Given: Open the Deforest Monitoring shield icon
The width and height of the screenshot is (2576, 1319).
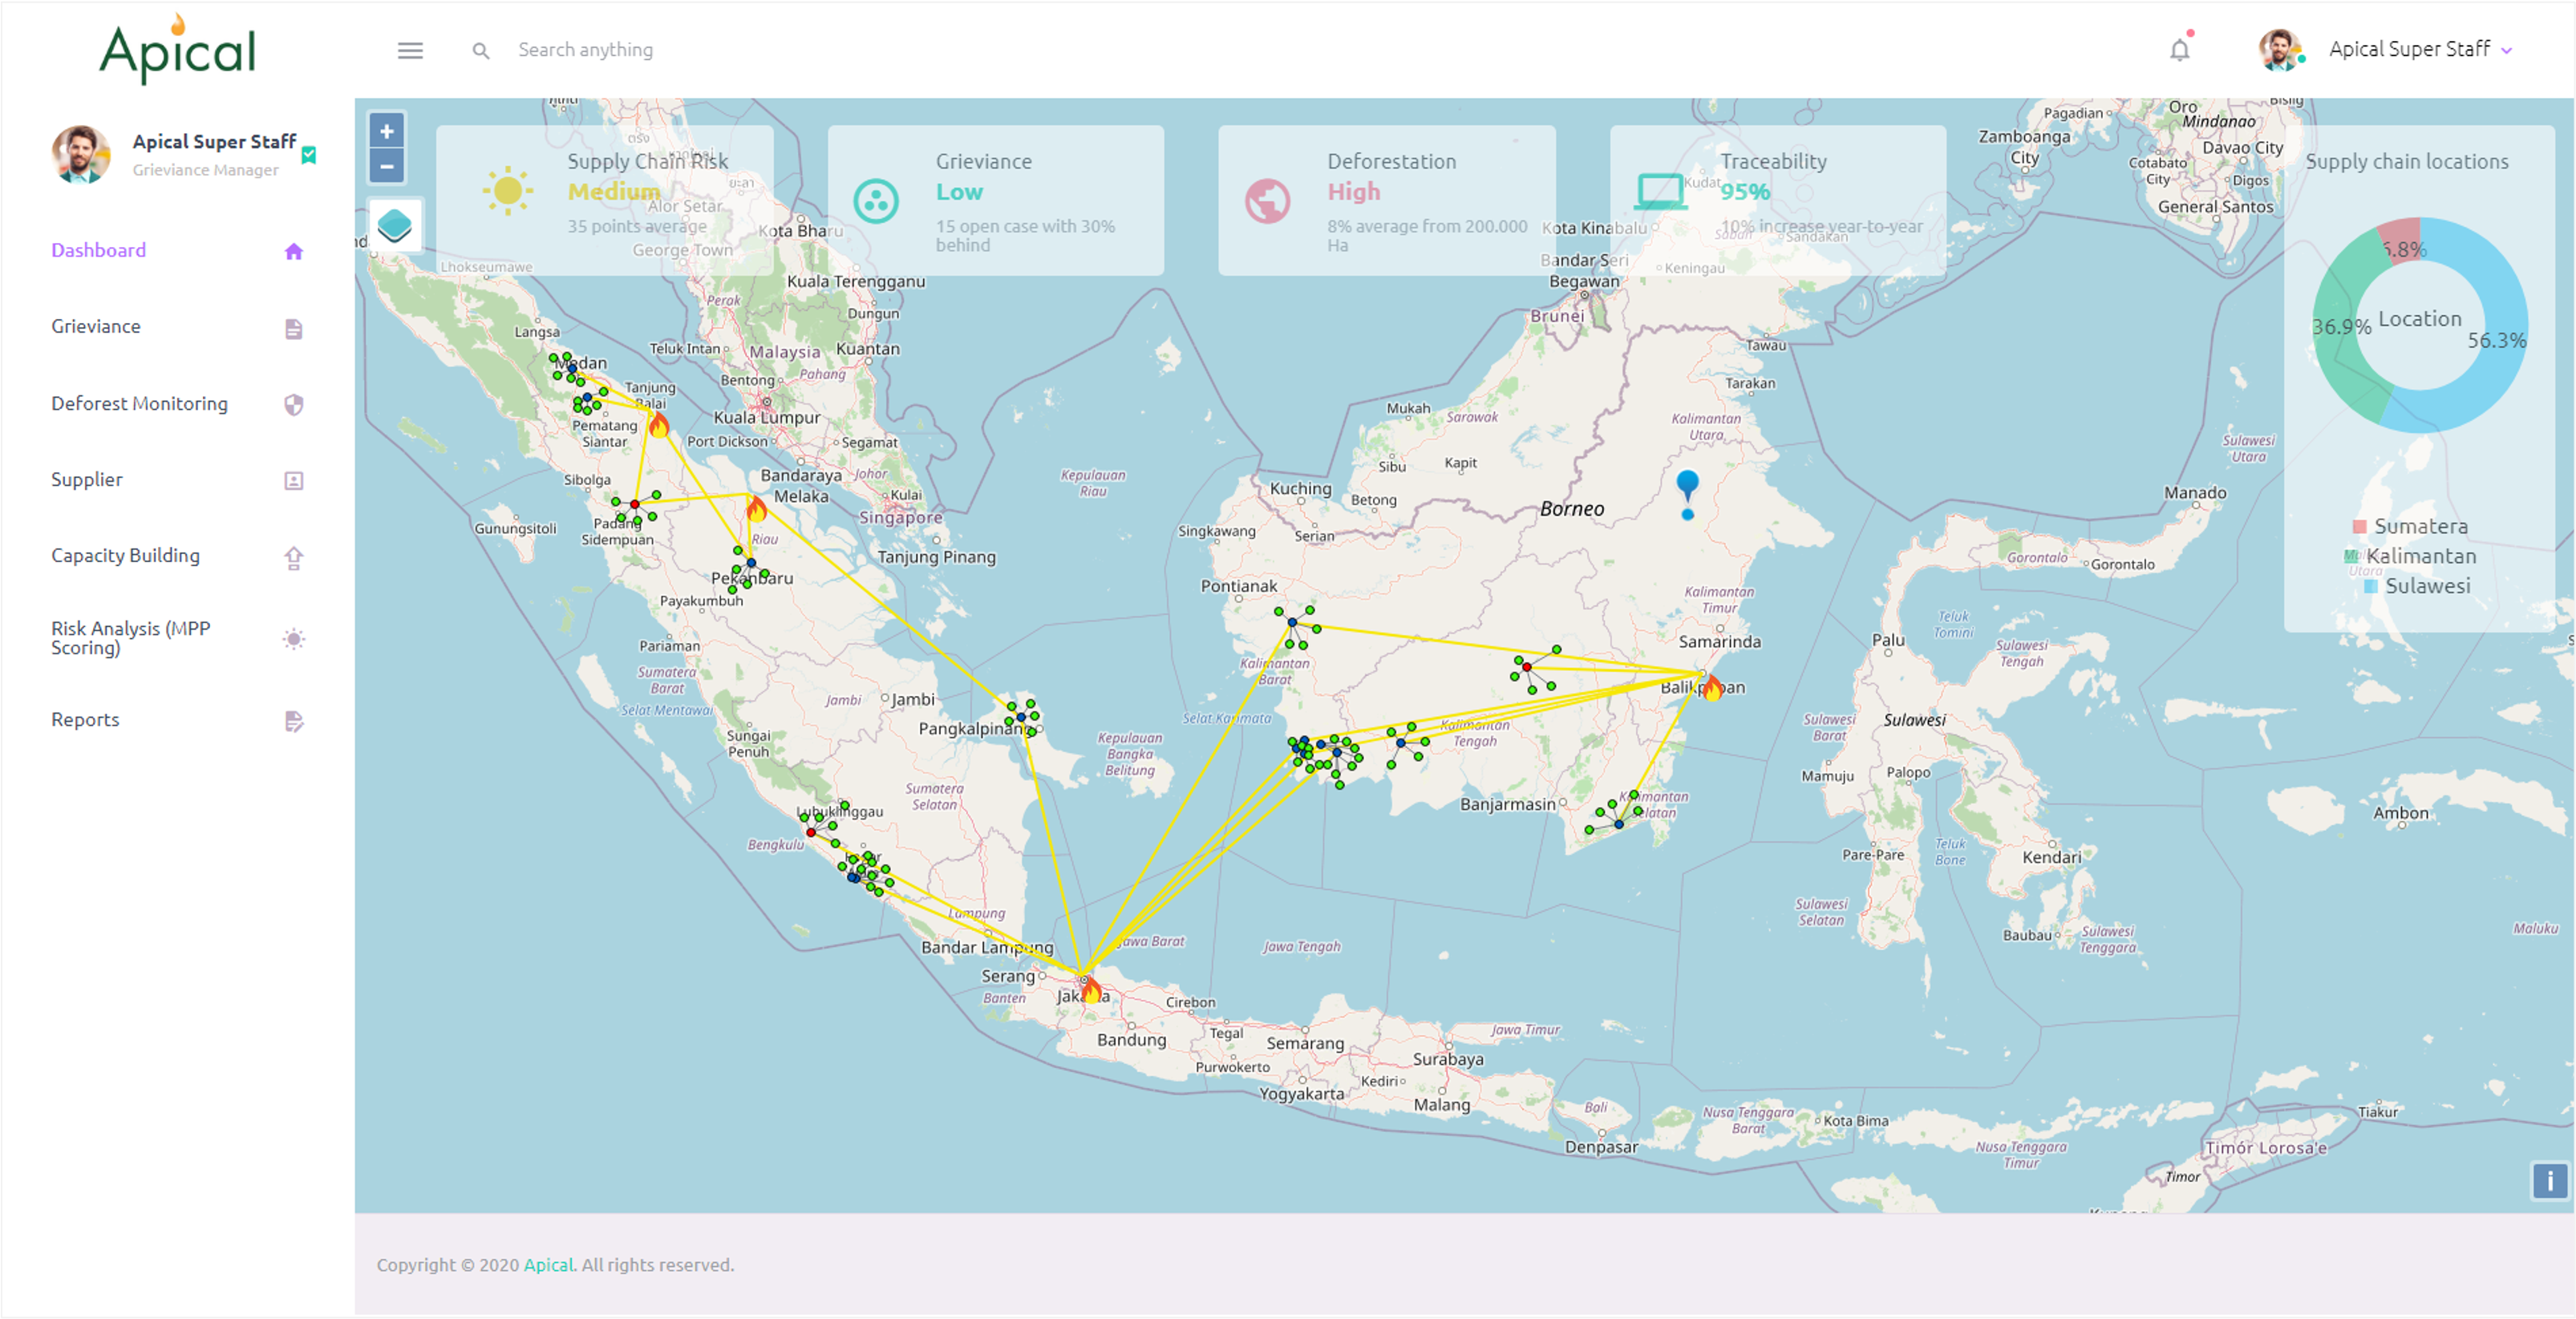Looking at the screenshot, I should click(293, 404).
